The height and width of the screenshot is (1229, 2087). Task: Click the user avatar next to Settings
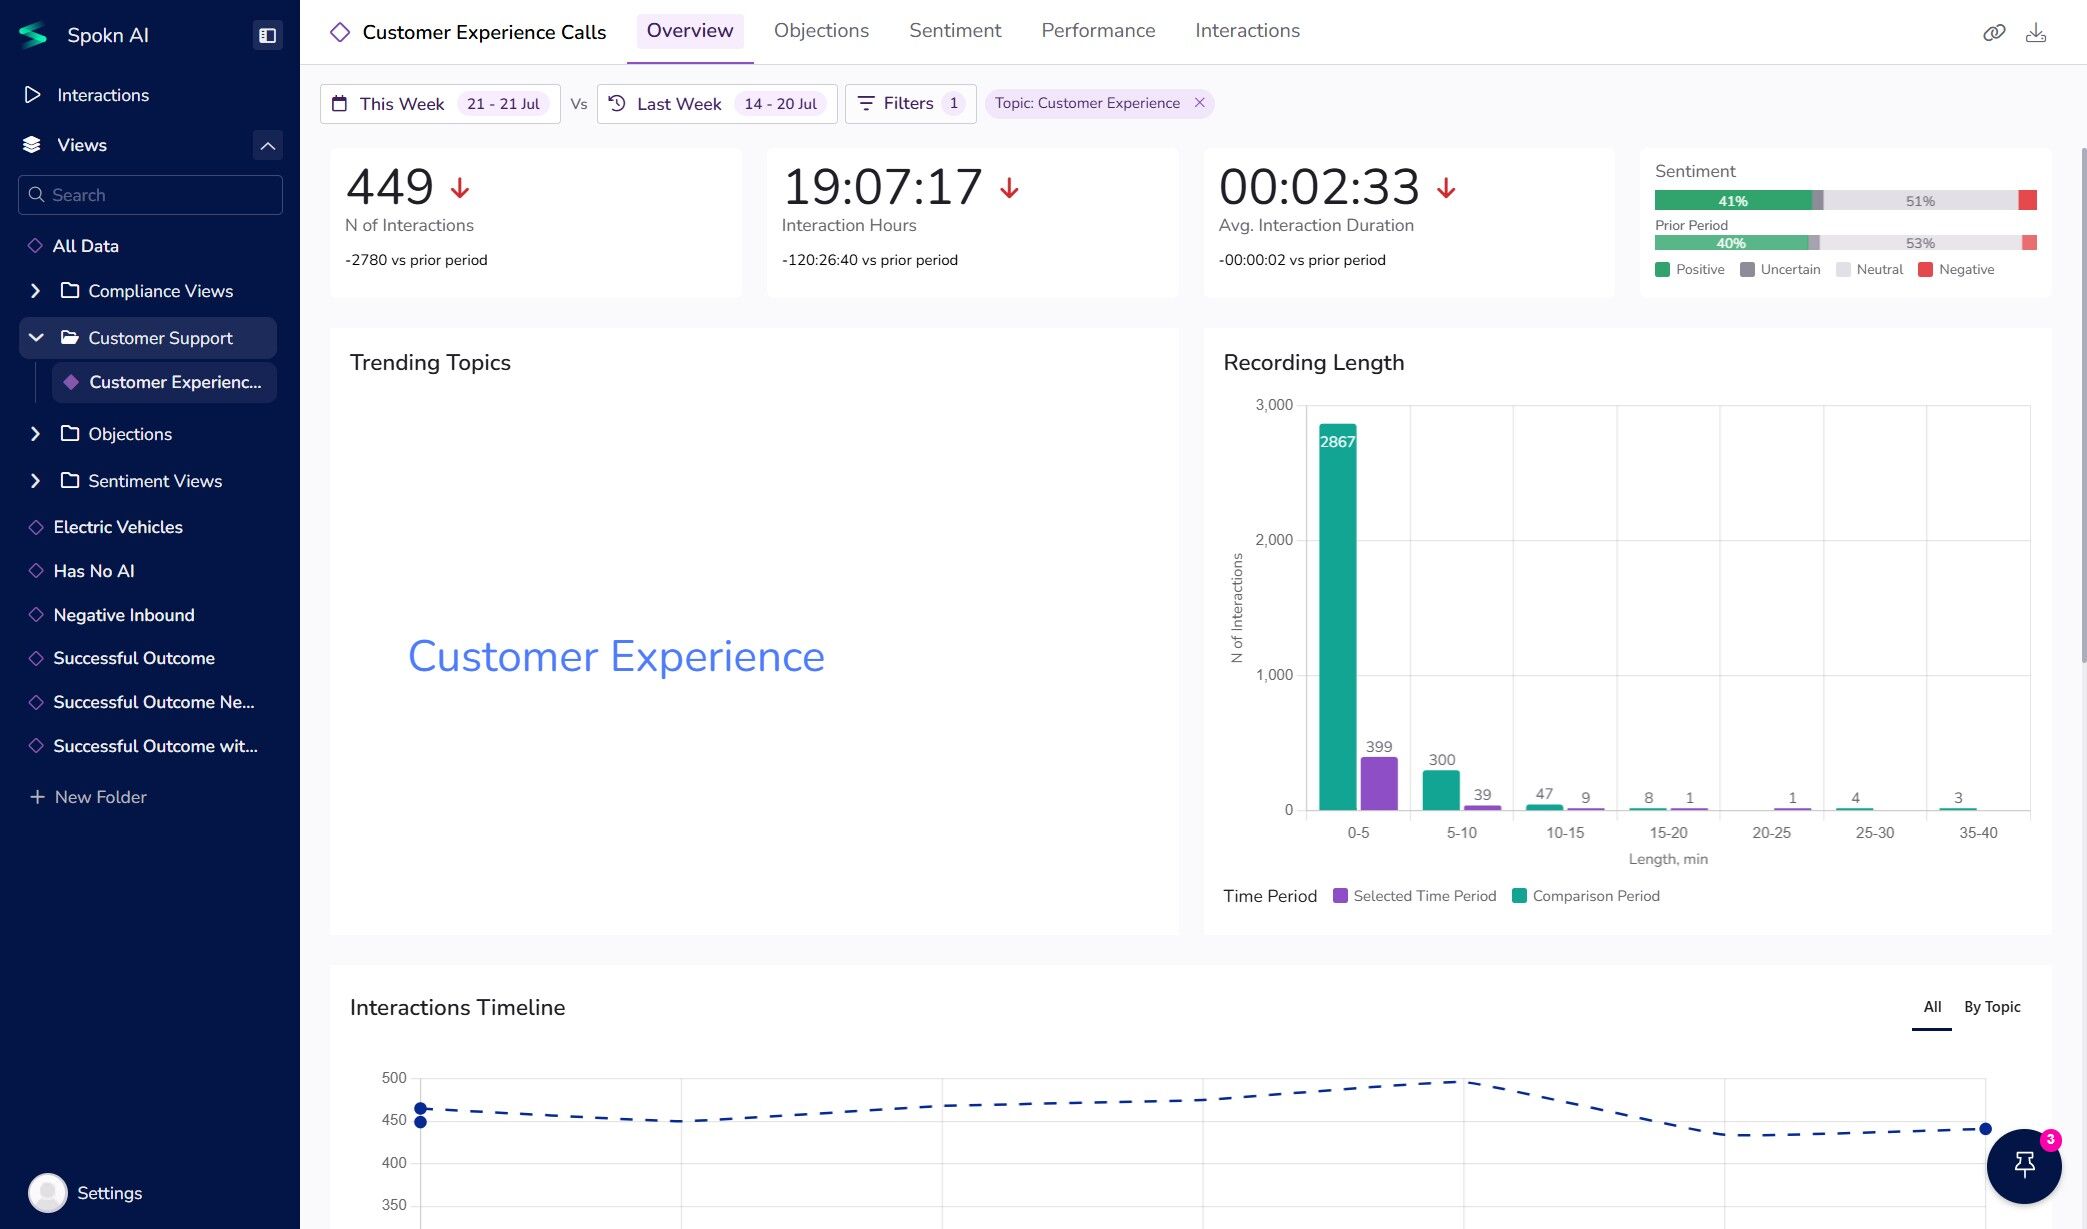point(47,1192)
